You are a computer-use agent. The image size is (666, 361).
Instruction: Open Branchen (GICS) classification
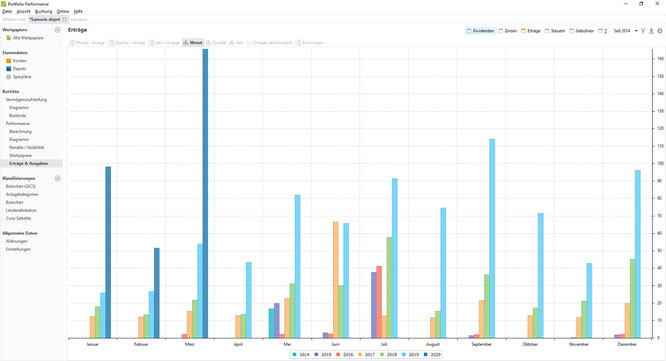tap(21, 186)
